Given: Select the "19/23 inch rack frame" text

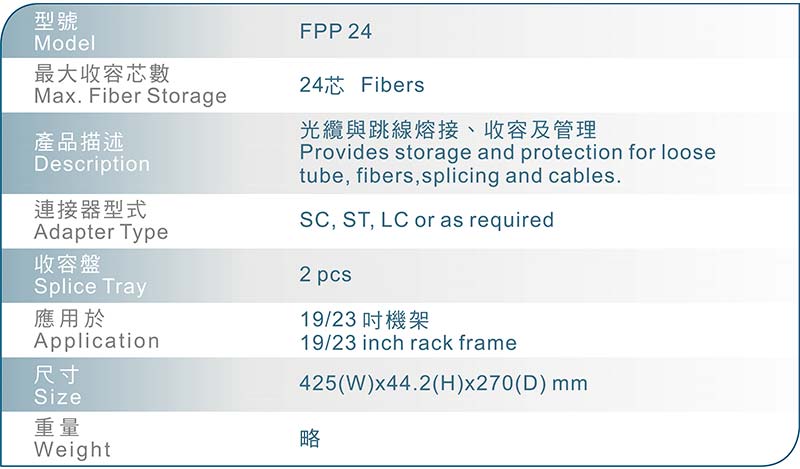Looking at the screenshot, I should [408, 343].
